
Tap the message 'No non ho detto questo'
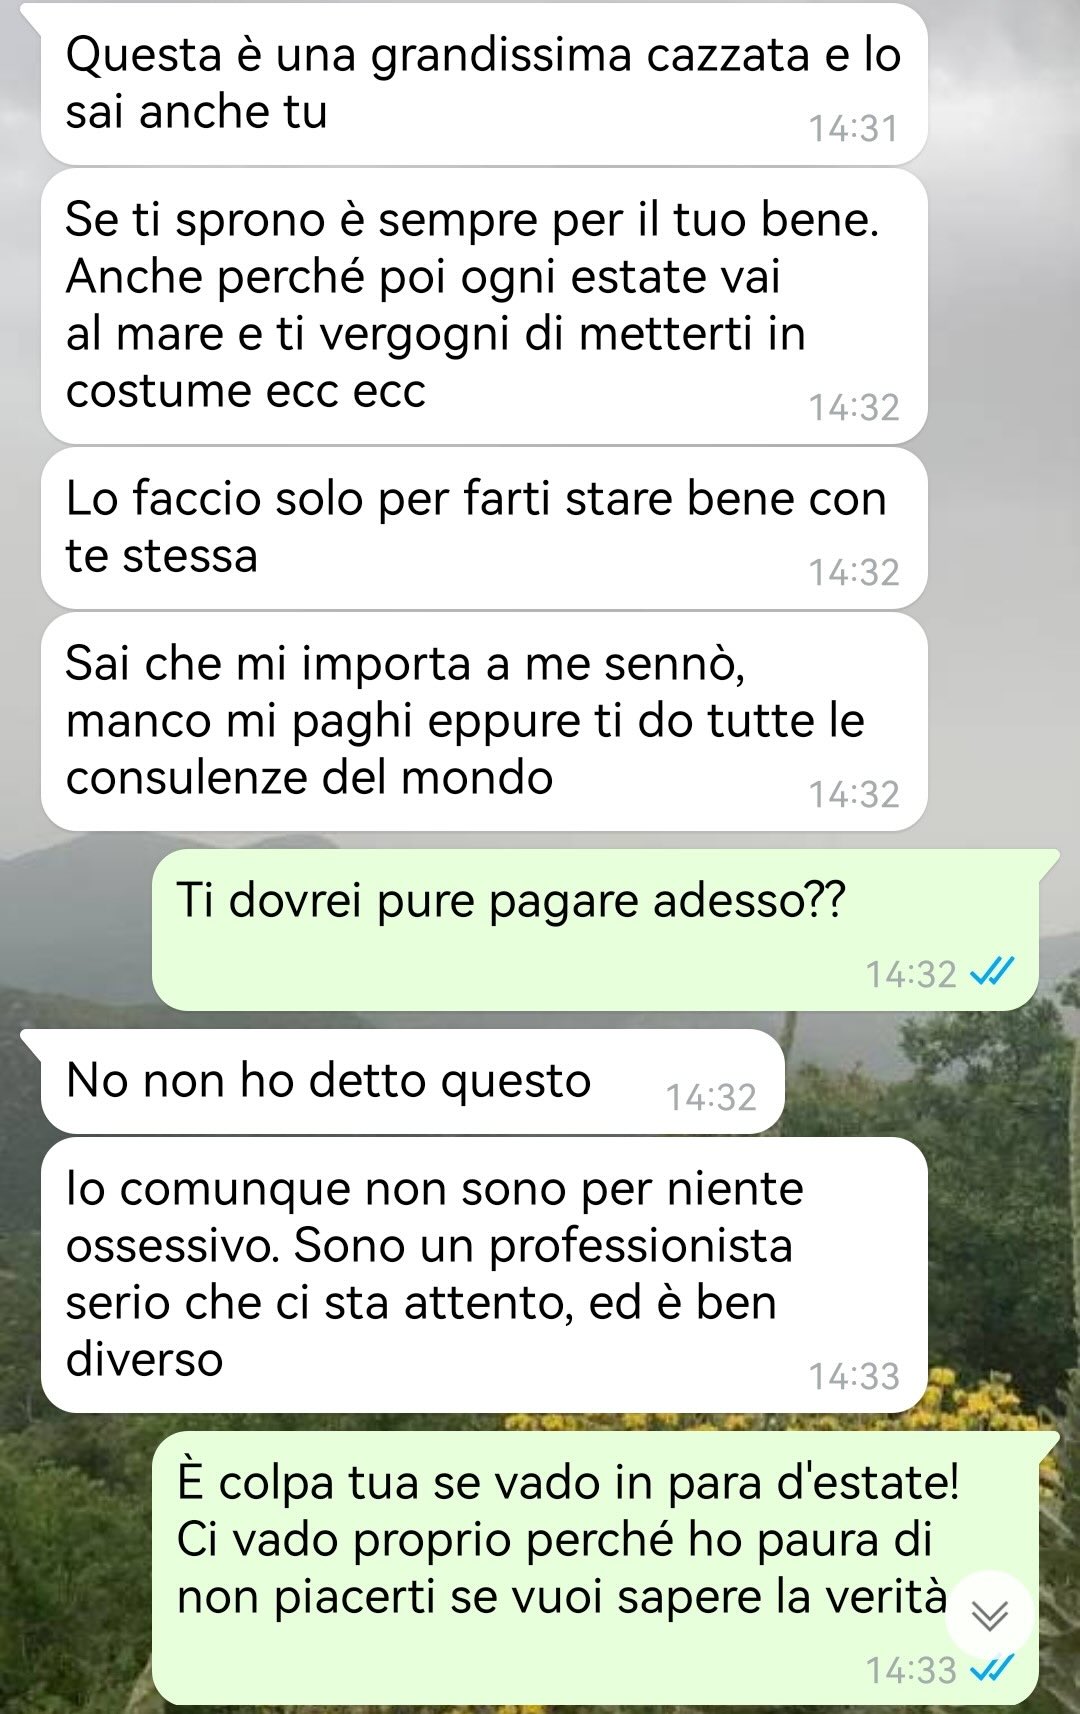coord(412,1081)
